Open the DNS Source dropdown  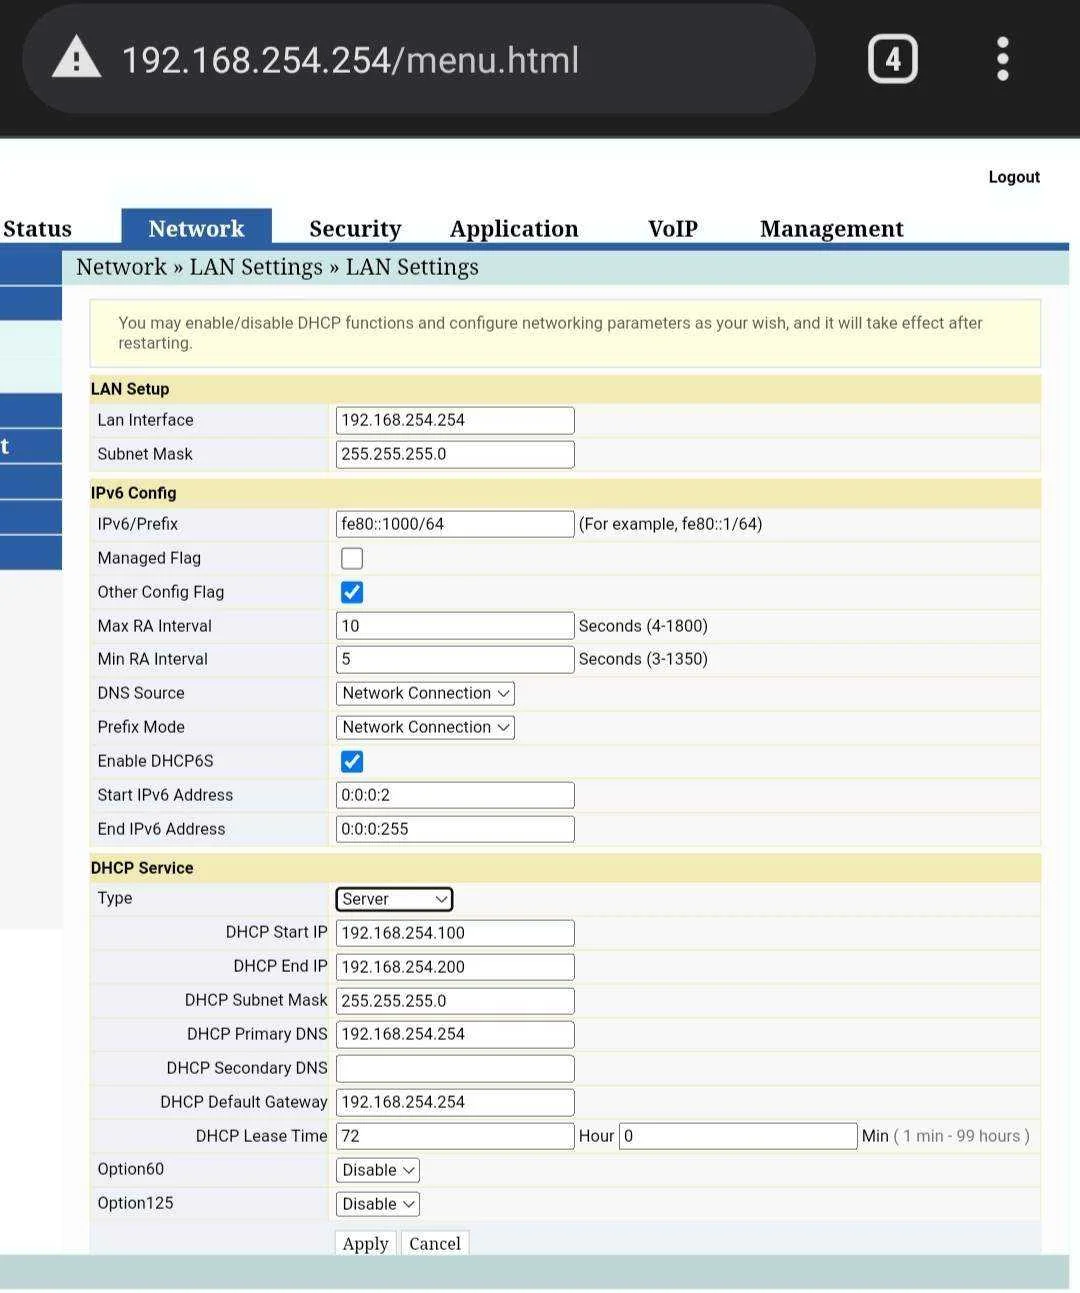point(425,693)
